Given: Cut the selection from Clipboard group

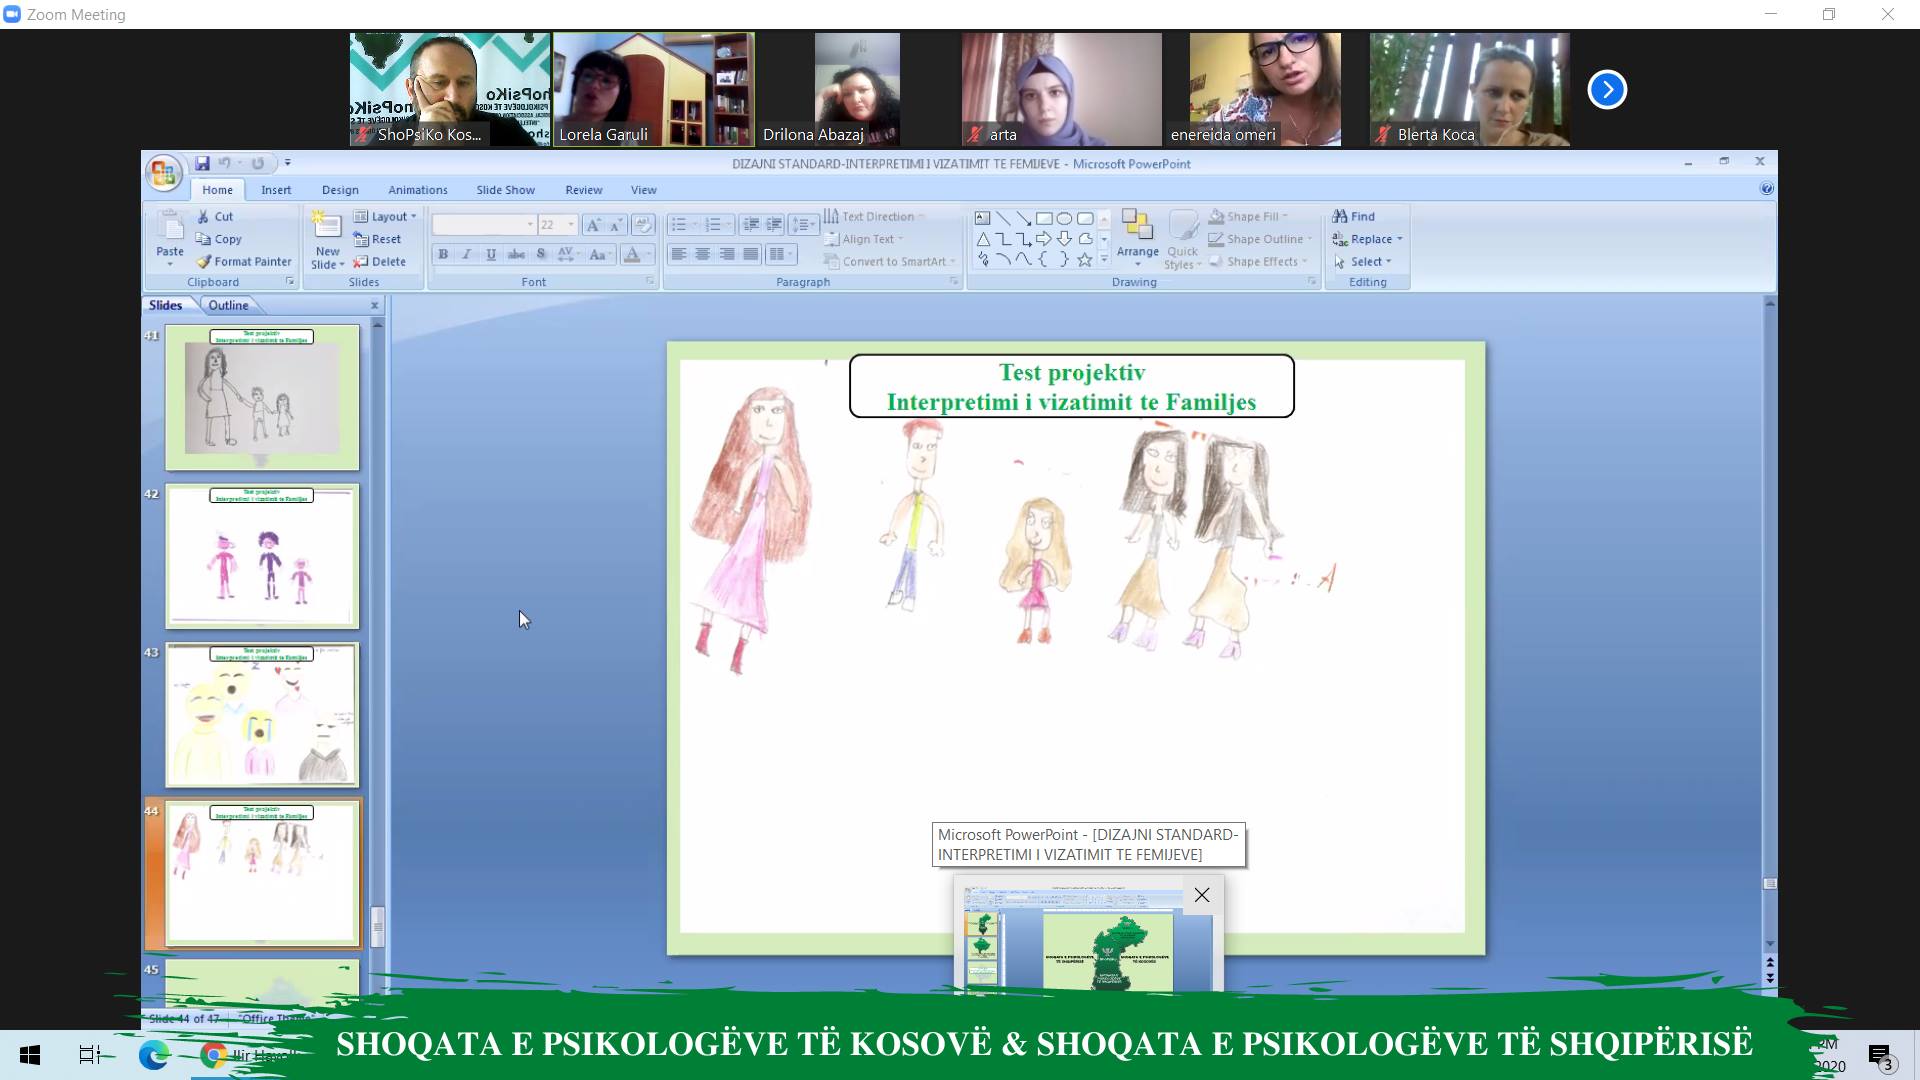Looking at the screenshot, I should (215, 216).
